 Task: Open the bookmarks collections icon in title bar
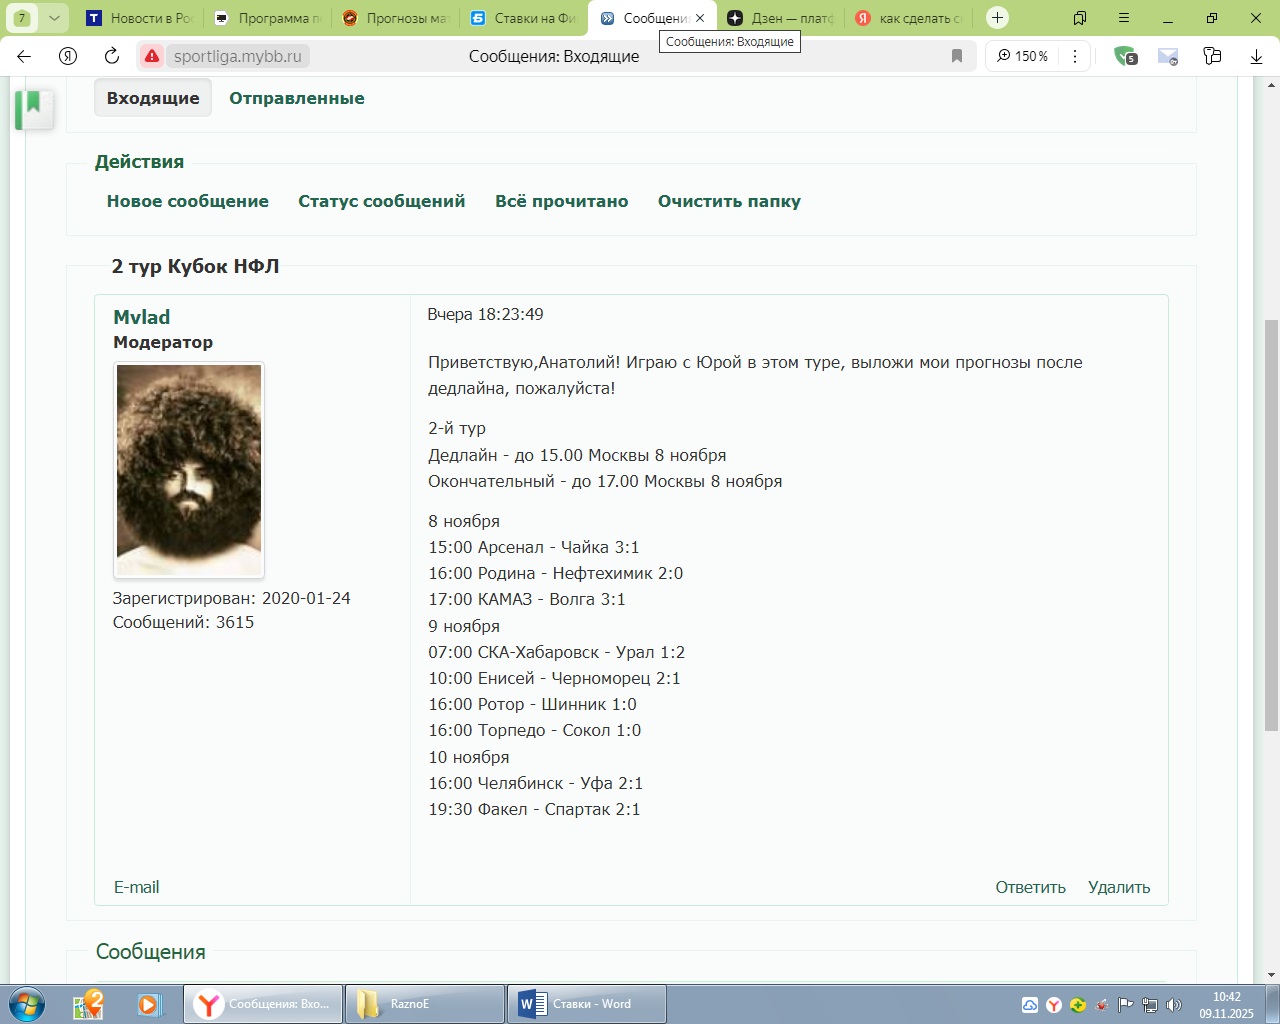[1080, 18]
